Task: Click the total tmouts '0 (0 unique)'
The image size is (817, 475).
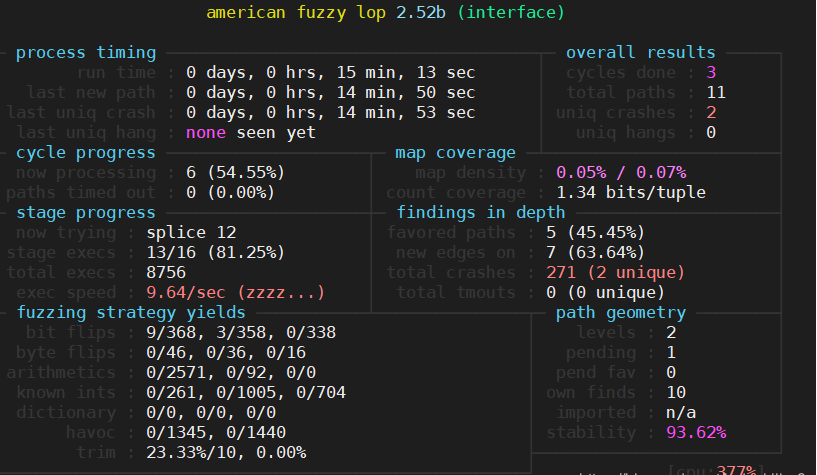Action: pos(605,293)
